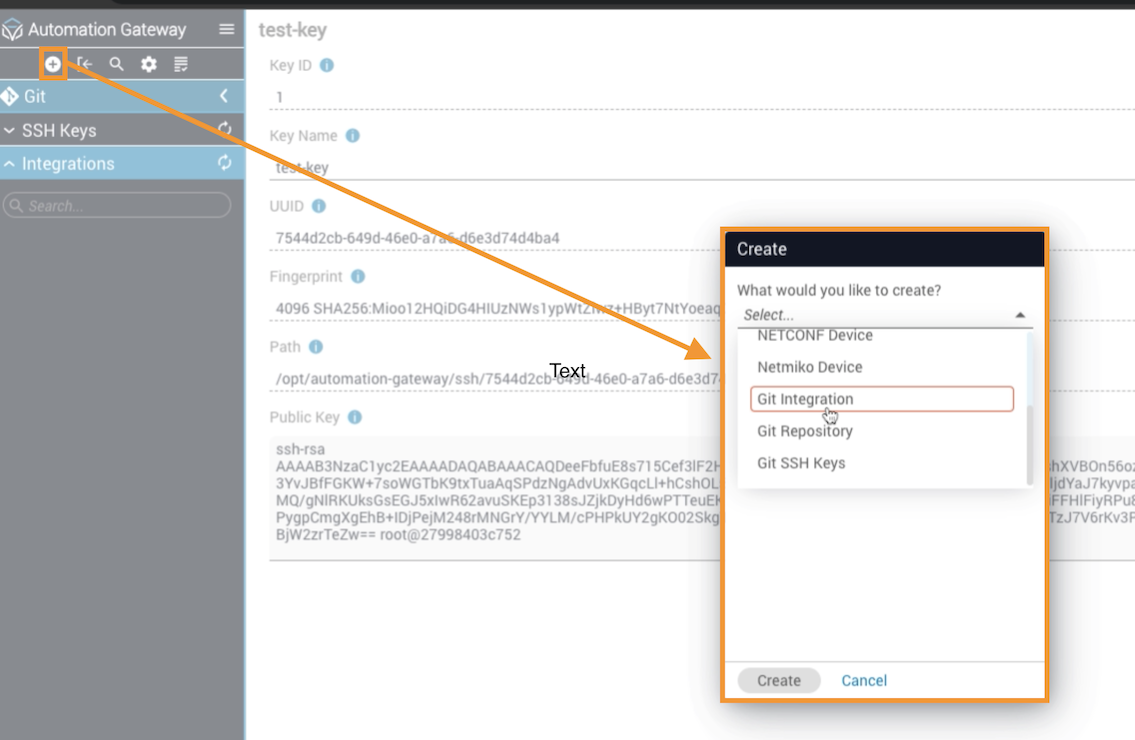Click the ssh-rsa public key text
The image size is (1135, 740).
click(x=498, y=492)
